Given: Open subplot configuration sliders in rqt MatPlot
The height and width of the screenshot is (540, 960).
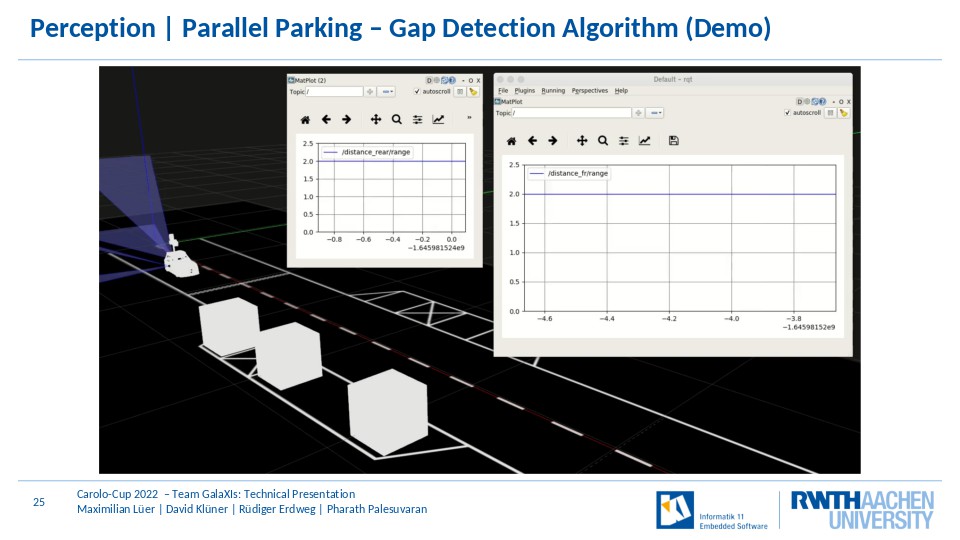Looking at the screenshot, I should click(x=624, y=141).
